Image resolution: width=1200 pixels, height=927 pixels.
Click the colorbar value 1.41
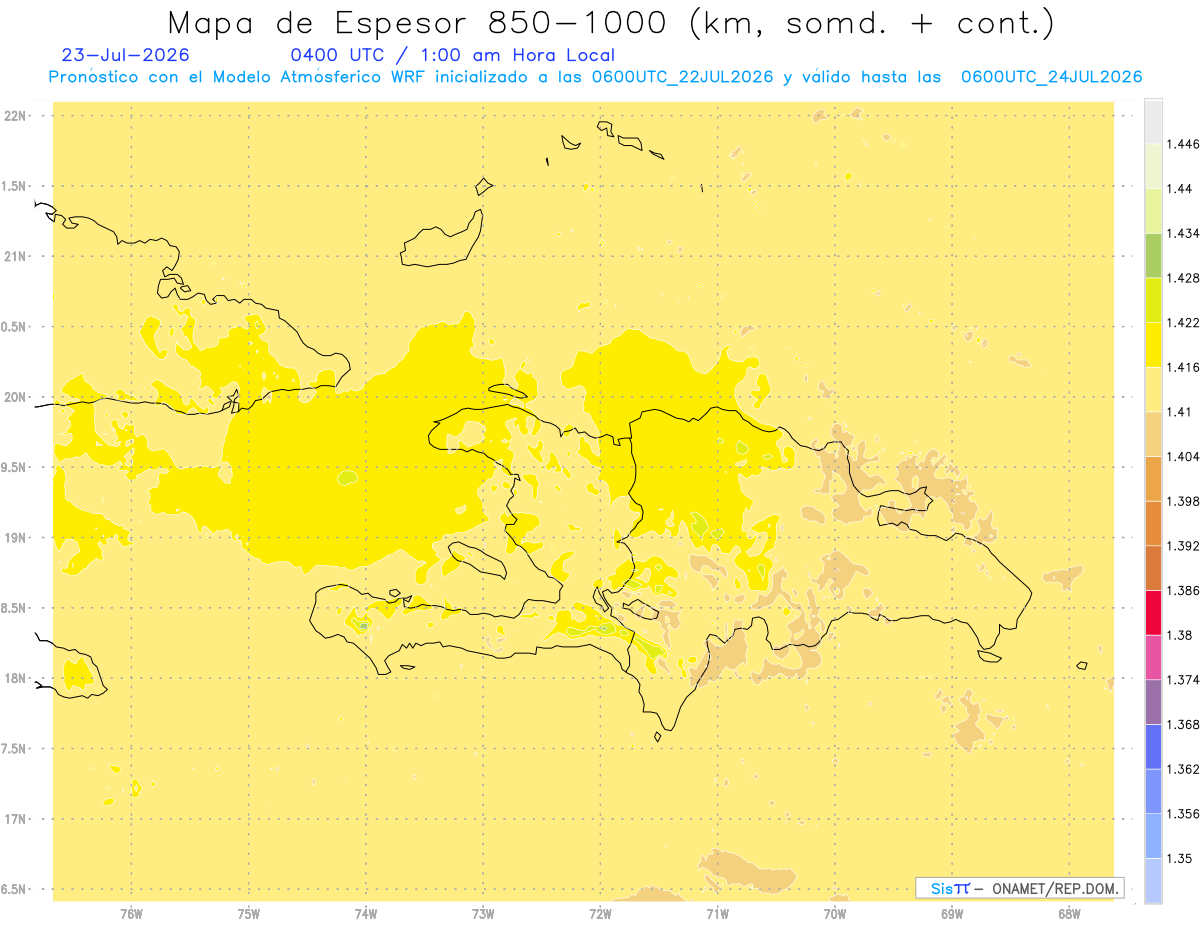click(x=1179, y=411)
